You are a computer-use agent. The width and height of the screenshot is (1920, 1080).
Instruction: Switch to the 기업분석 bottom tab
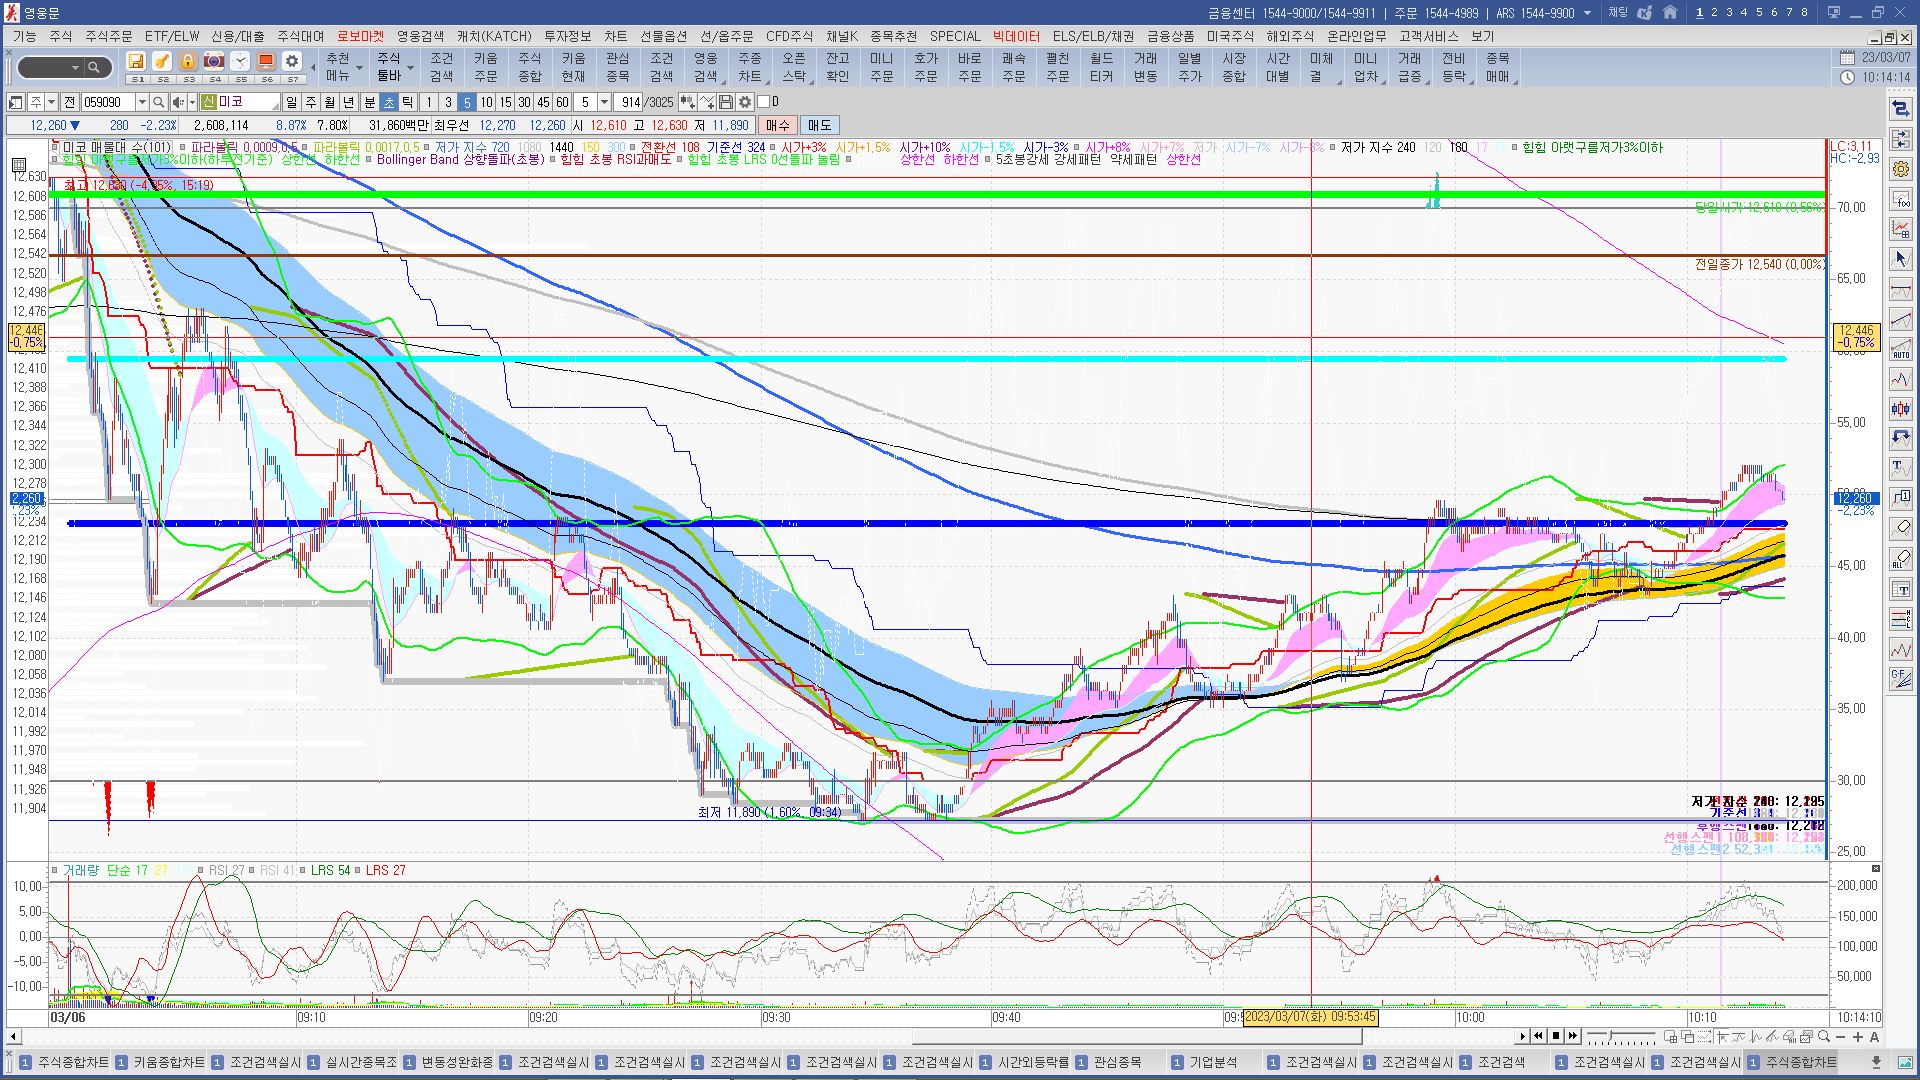pyautogui.click(x=1212, y=1062)
